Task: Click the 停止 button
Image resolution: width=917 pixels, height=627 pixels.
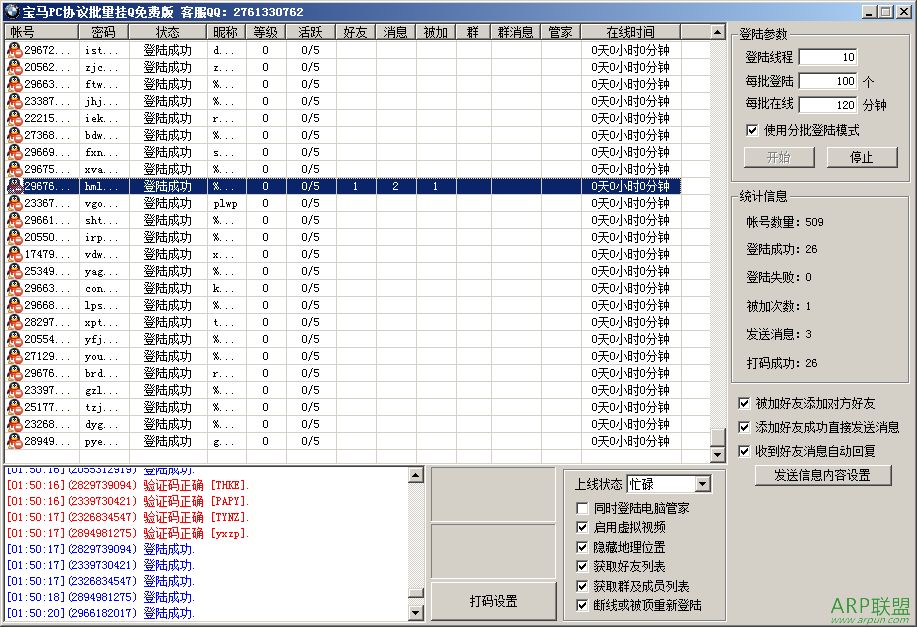Action: point(861,157)
